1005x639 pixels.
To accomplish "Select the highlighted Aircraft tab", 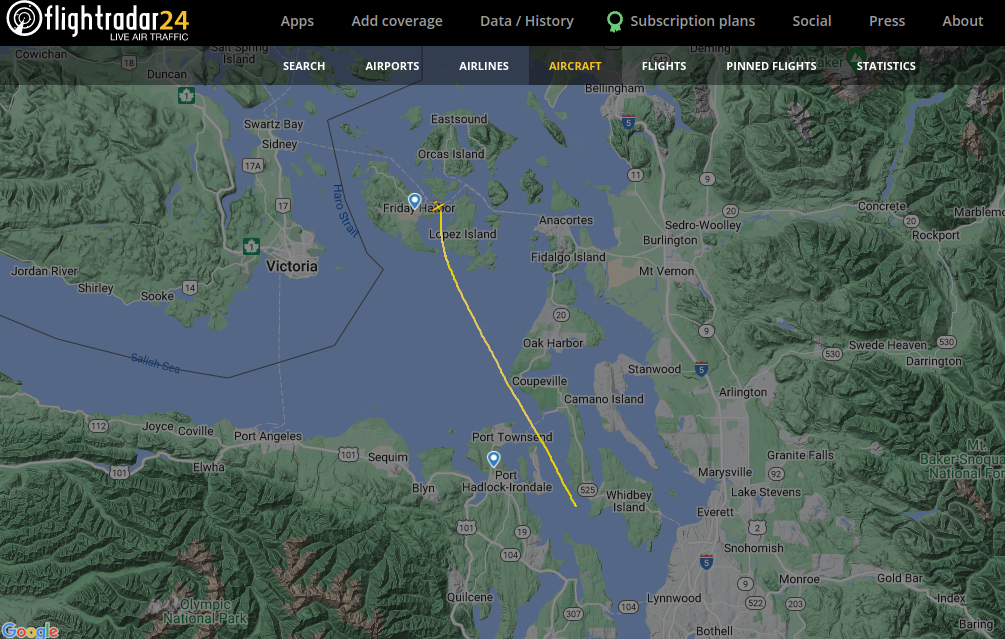I will (575, 66).
